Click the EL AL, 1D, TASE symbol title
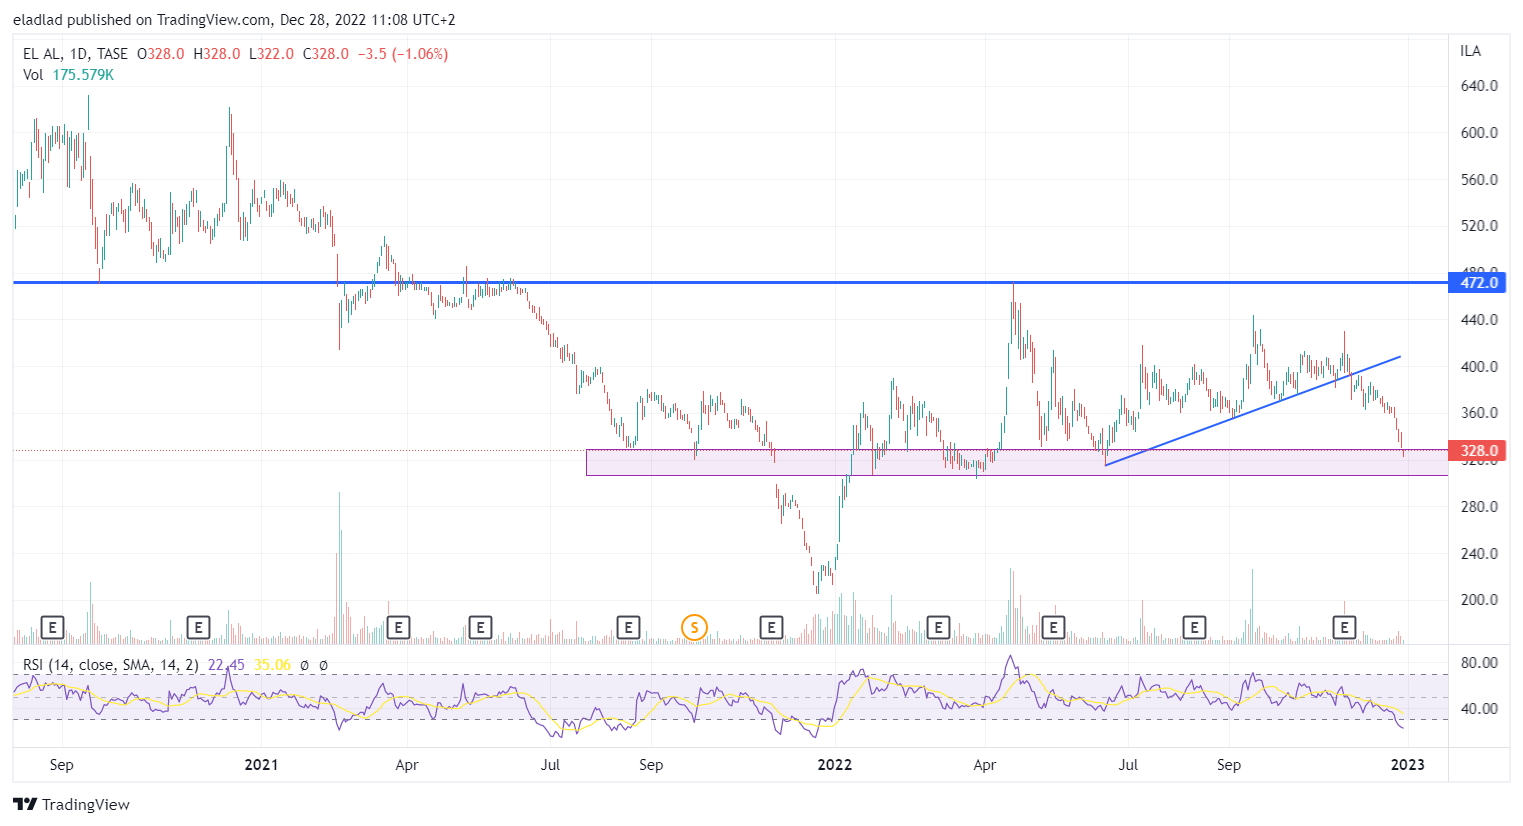1523x826 pixels. coord(75,54)
